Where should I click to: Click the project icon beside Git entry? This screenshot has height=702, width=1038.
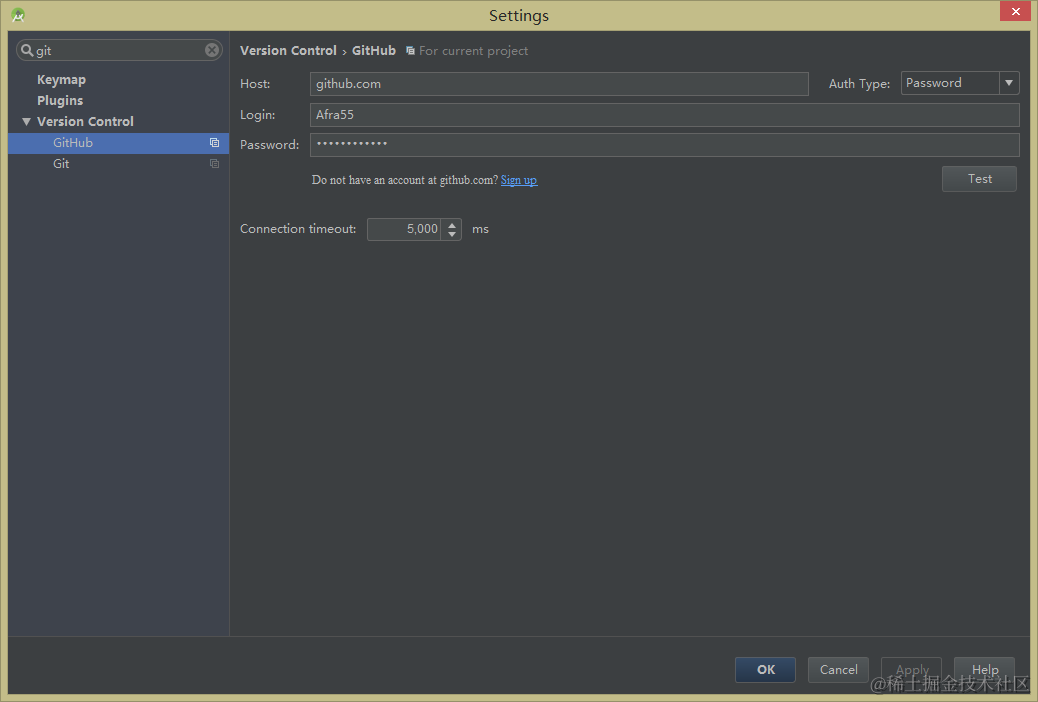pos(214,163)
